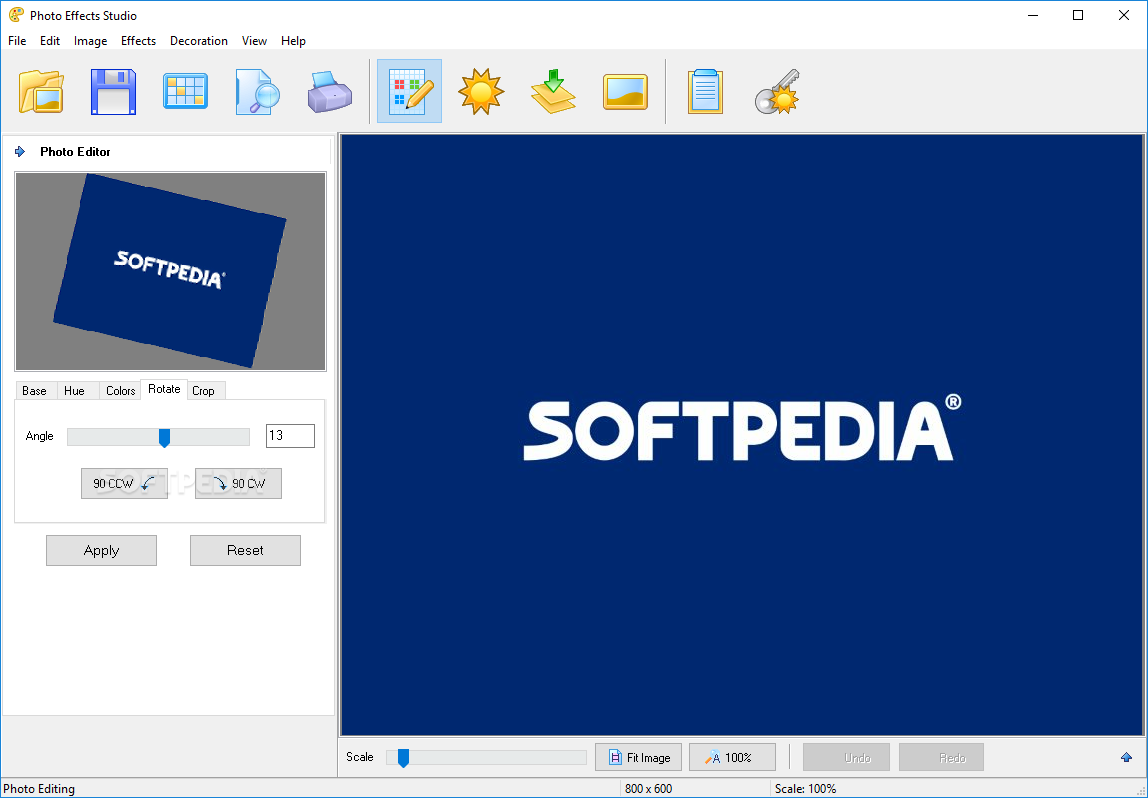Switch to the Base tab
1148x798 pixels.
(34, 391)
